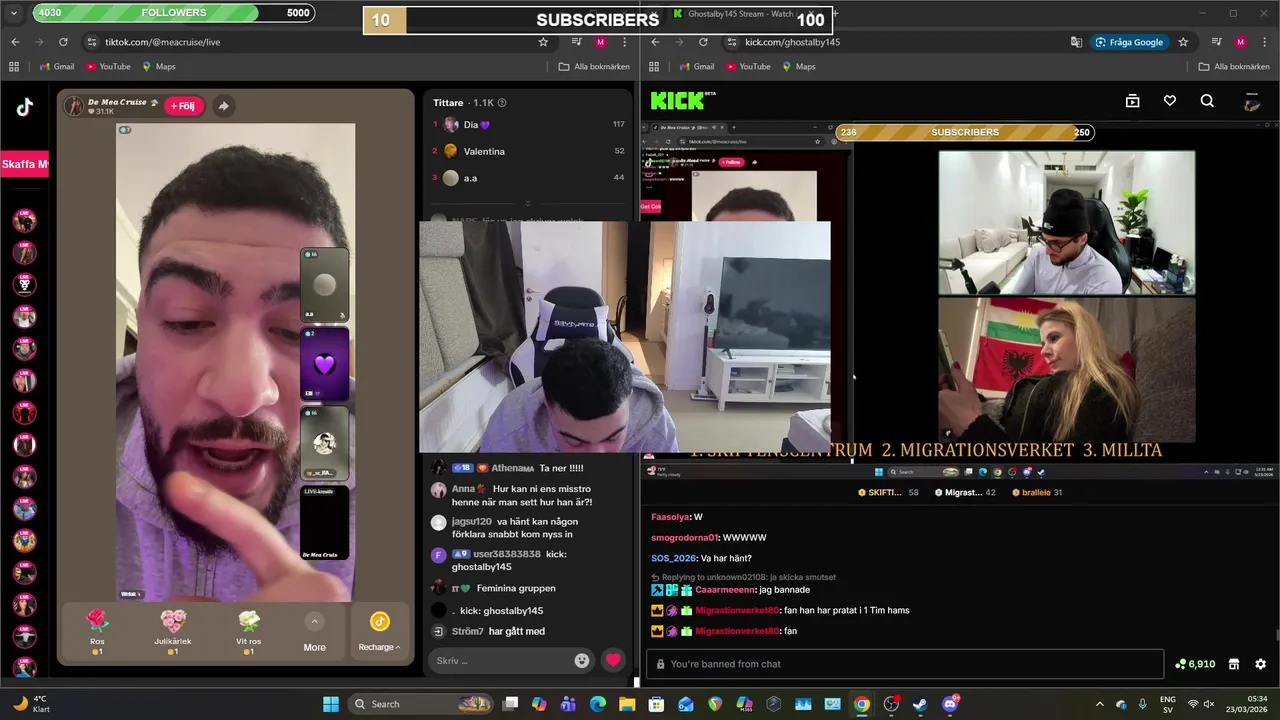Open Kick chat settings gear
The width and height of the screenshot is (1280, 720).
point(1260,664)
